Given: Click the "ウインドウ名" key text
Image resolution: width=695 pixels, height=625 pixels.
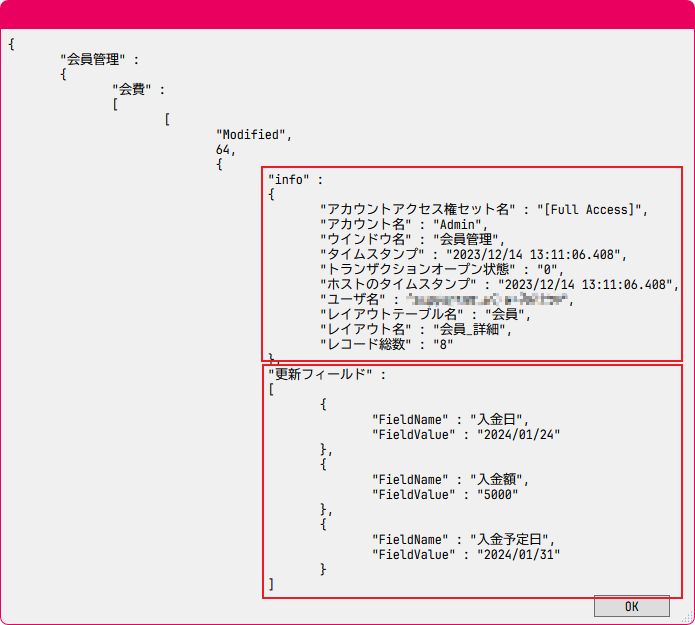Looking at the screenshot, I should pyautogui.click(x=366, y=239).
